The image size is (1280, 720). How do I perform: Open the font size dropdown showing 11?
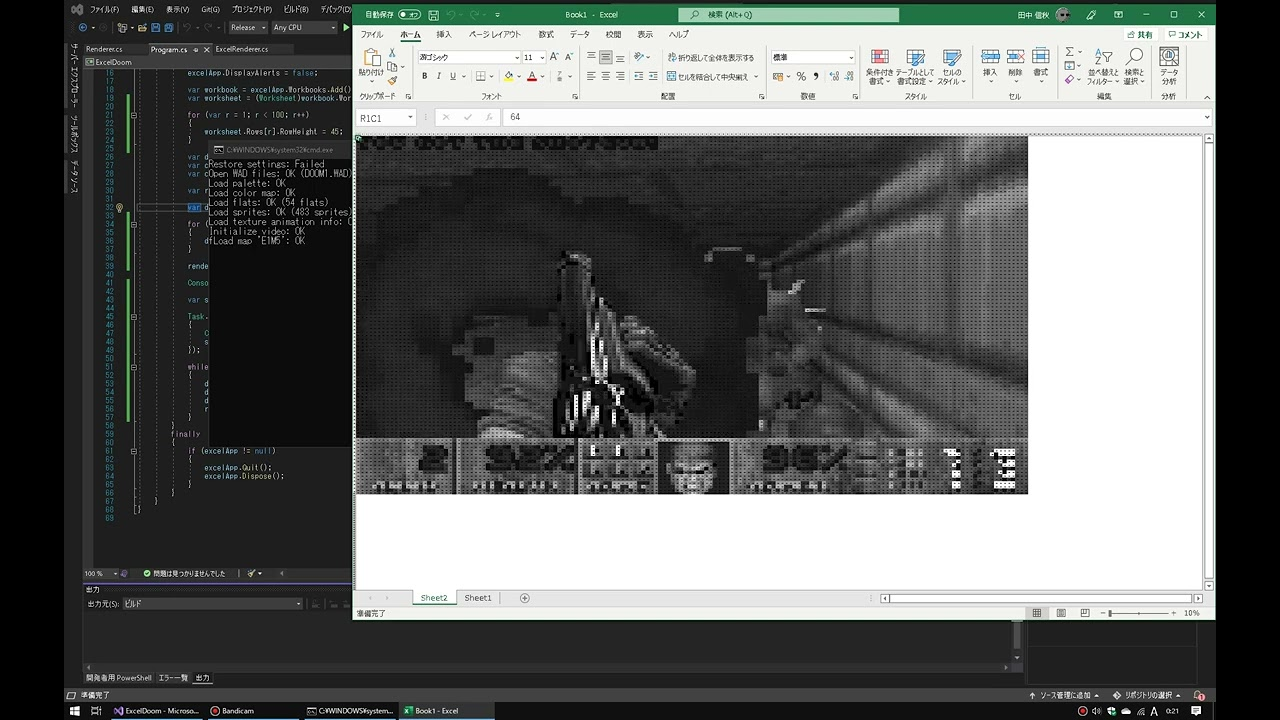(x=540, y=58)
